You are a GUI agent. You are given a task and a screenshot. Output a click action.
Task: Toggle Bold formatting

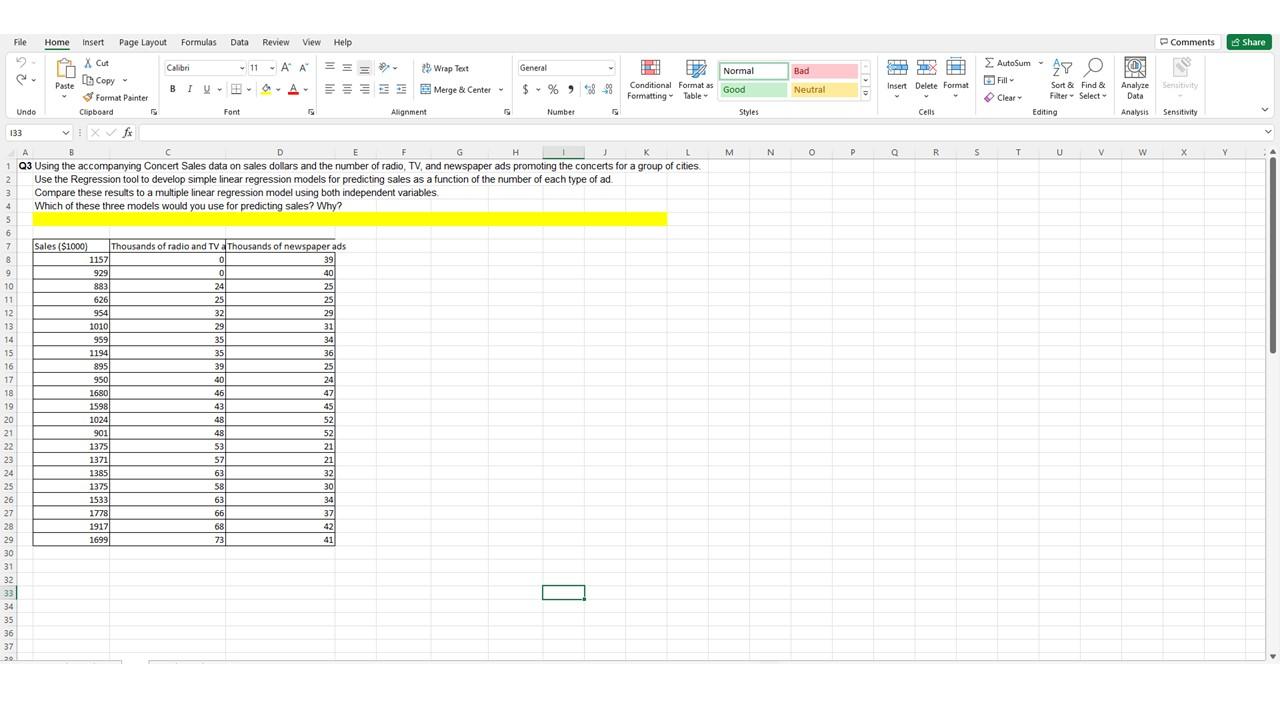172,89
